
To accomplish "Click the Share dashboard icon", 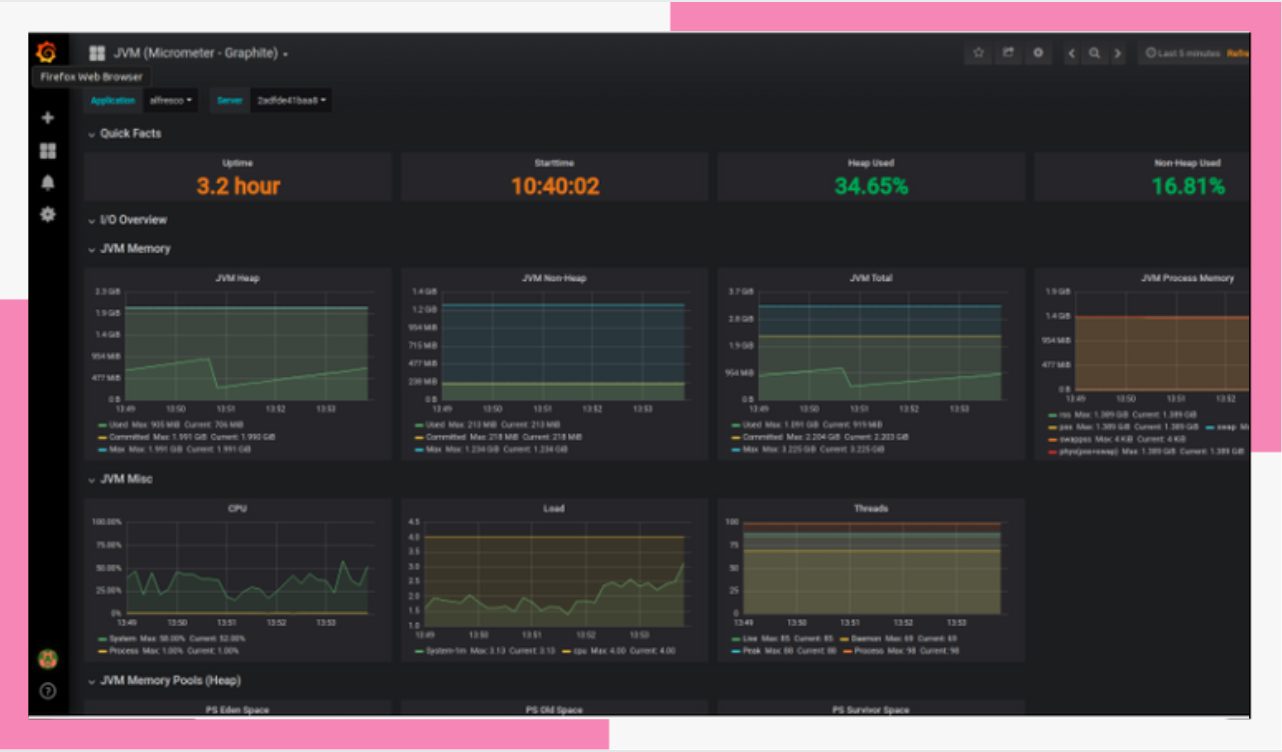I will pyautogui.click(x=1009, y=53).
